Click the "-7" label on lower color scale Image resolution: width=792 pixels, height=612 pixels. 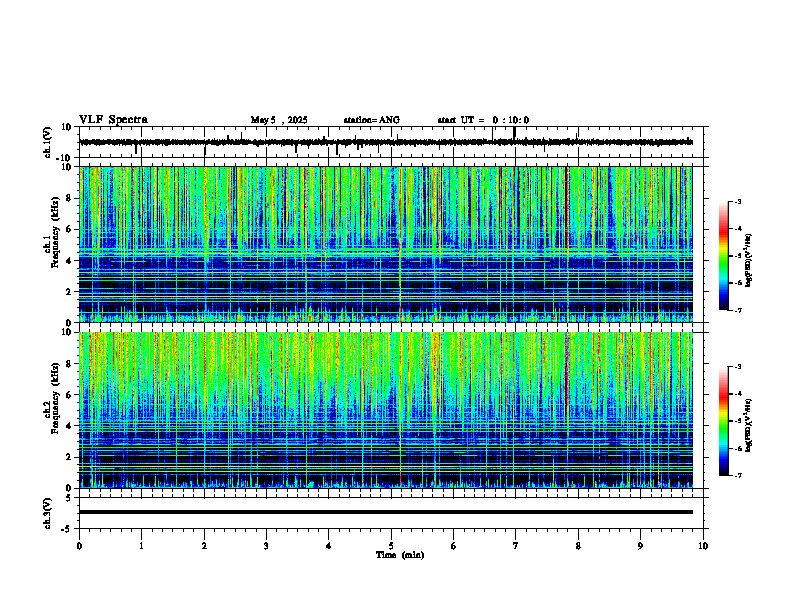[x=737, y=475]
